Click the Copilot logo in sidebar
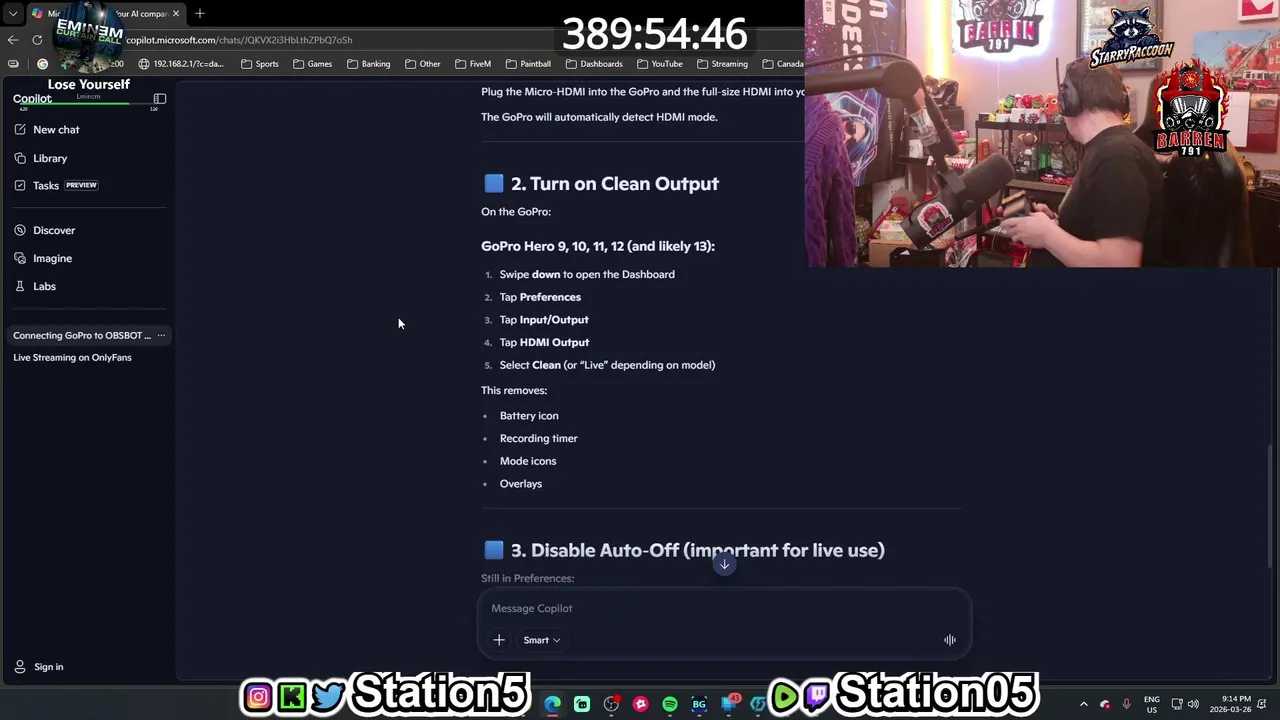 pos(32,98)
